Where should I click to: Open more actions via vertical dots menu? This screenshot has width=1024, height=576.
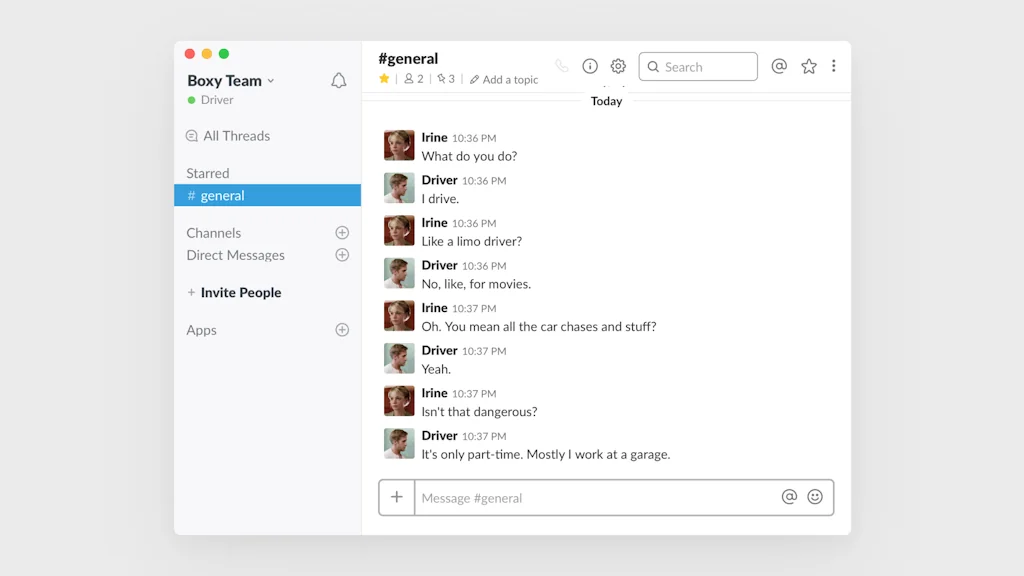(x=834, y=66)
